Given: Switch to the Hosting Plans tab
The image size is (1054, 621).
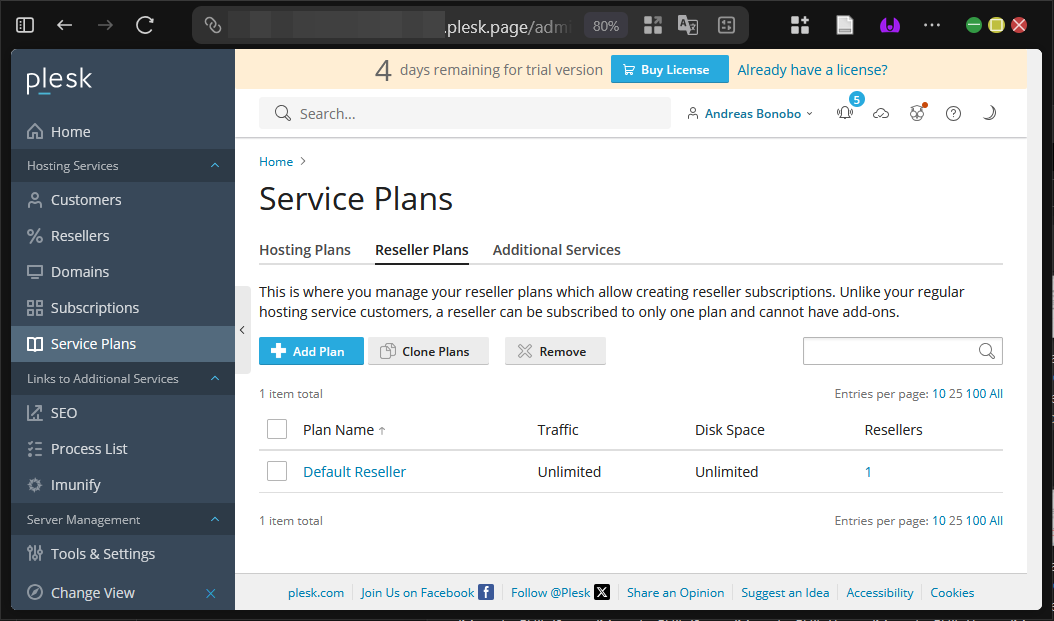Looking at the screenshot, I should 305,249.
